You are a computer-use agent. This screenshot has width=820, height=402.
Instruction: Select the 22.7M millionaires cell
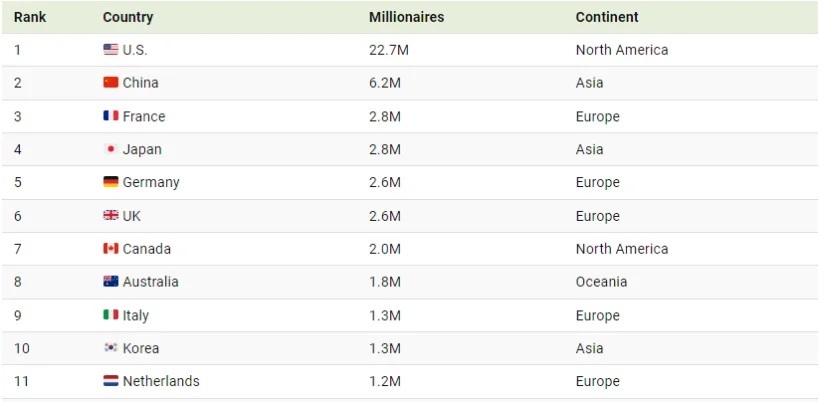click(389, 50)
